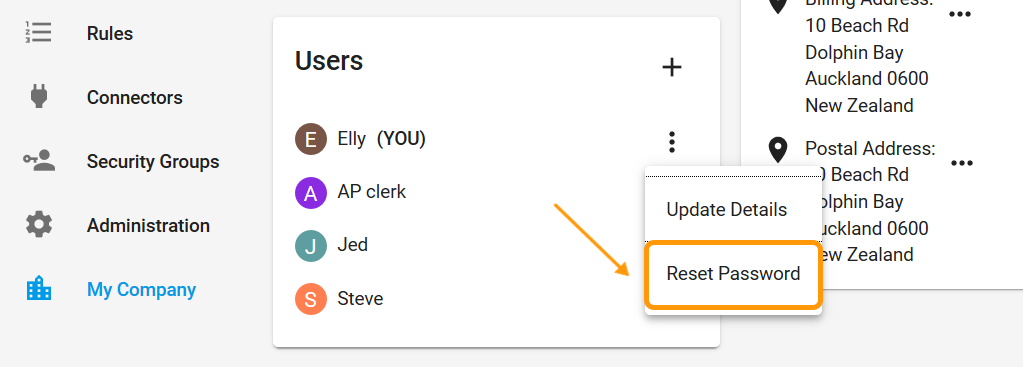Open Elly's three-dot options menu
Viewport: 1023px width, 367px height.
671,141
